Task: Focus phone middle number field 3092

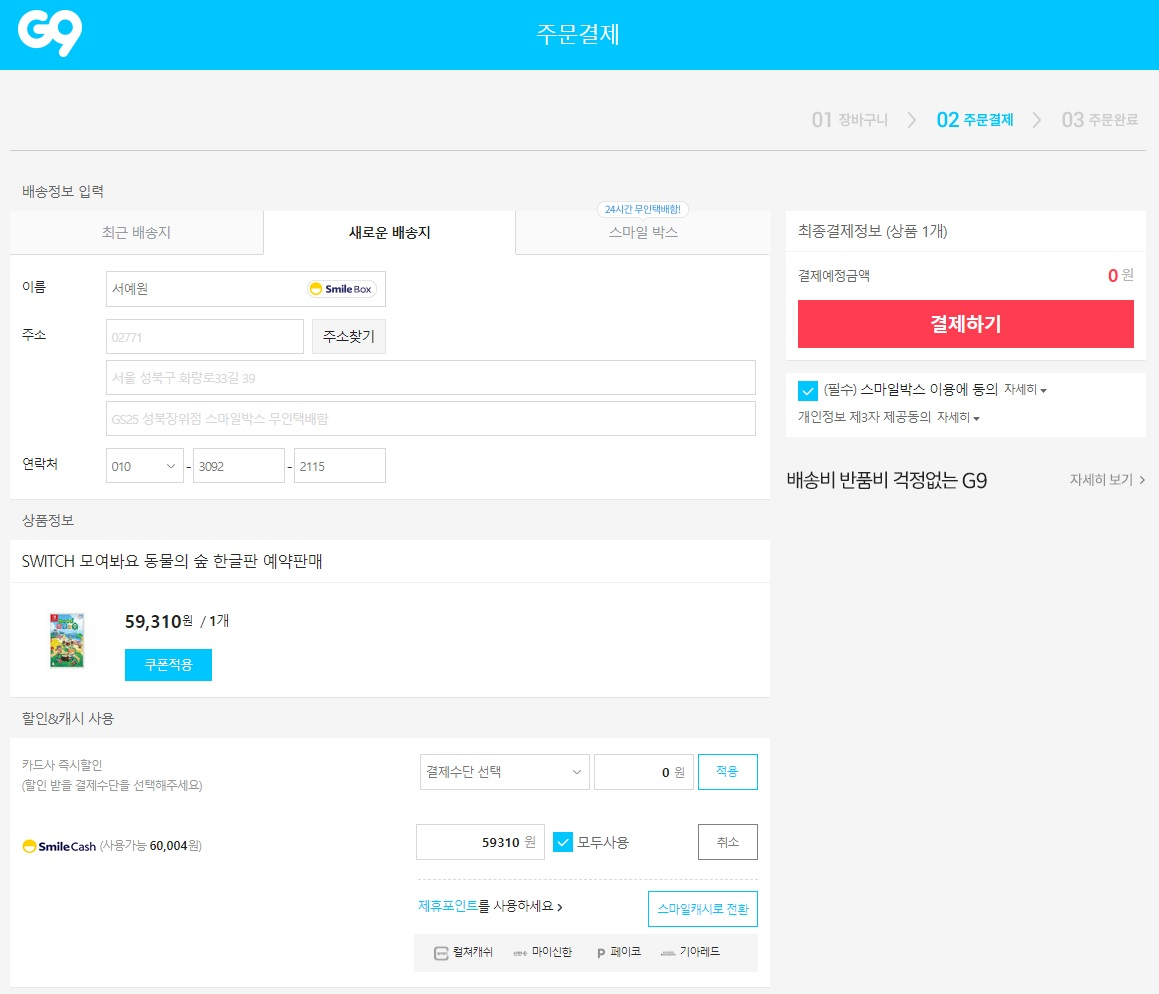Action: pyautogui.click(x=239, y=466)
